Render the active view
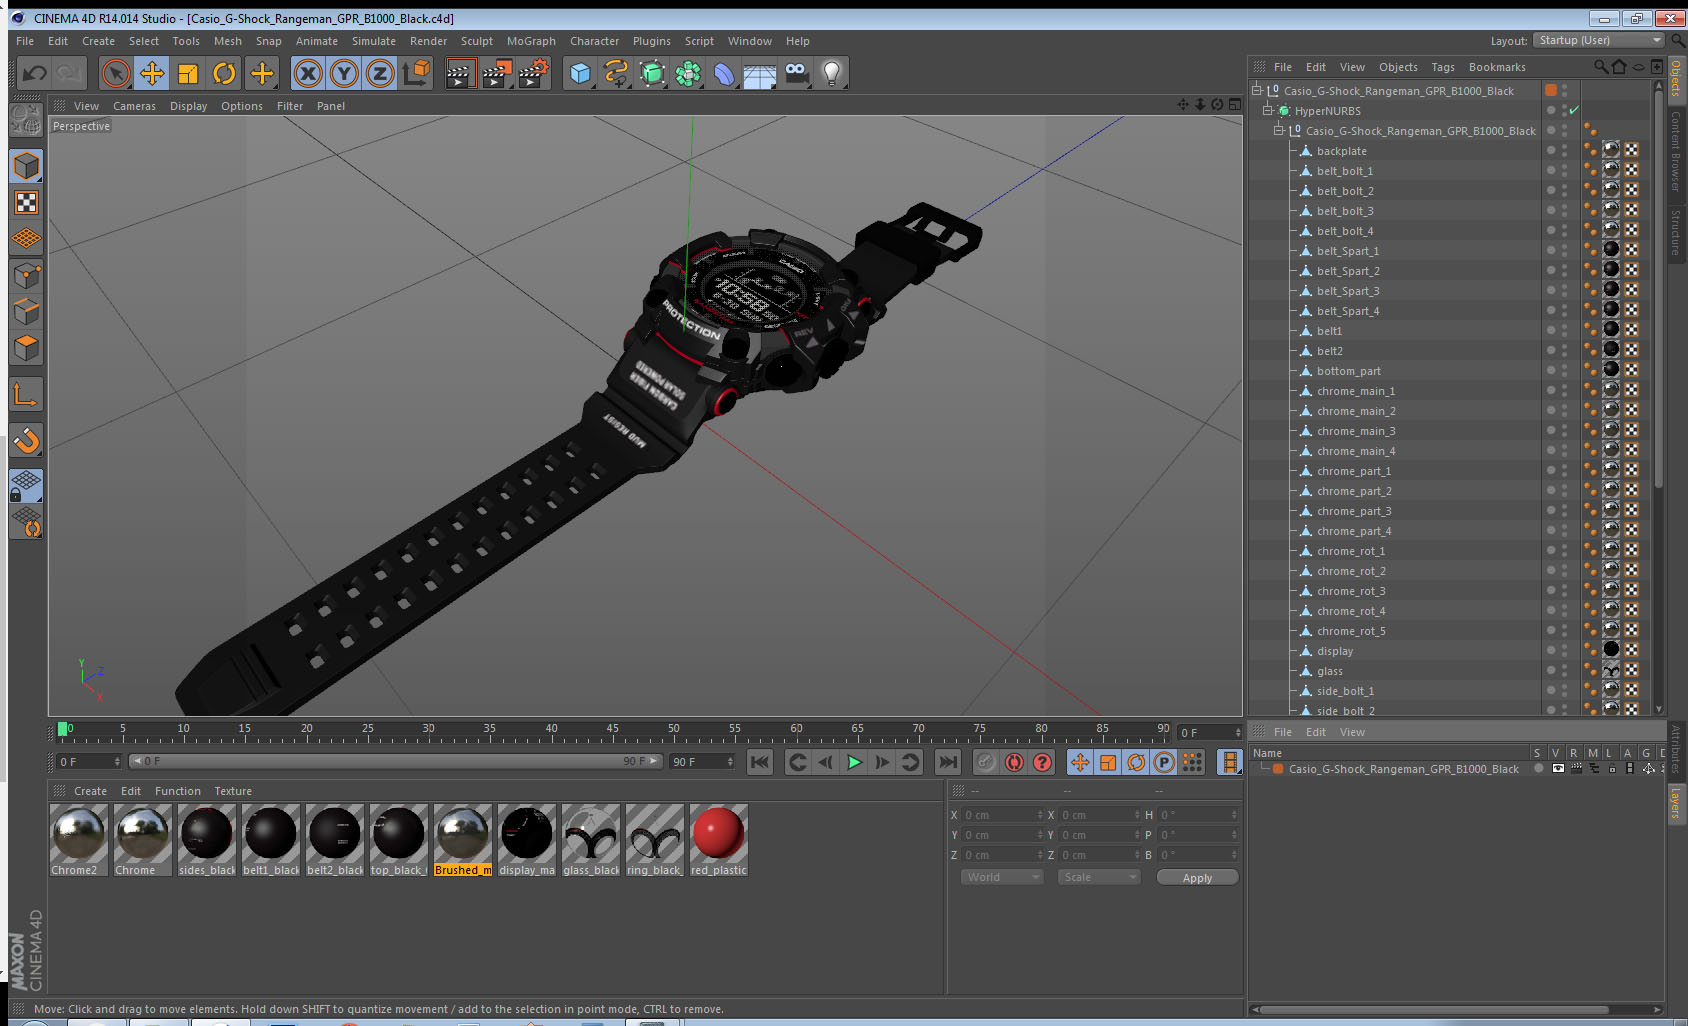The height and width of the screenshot is (1026, 1688). pyautogui.click(x=460, y=73)
